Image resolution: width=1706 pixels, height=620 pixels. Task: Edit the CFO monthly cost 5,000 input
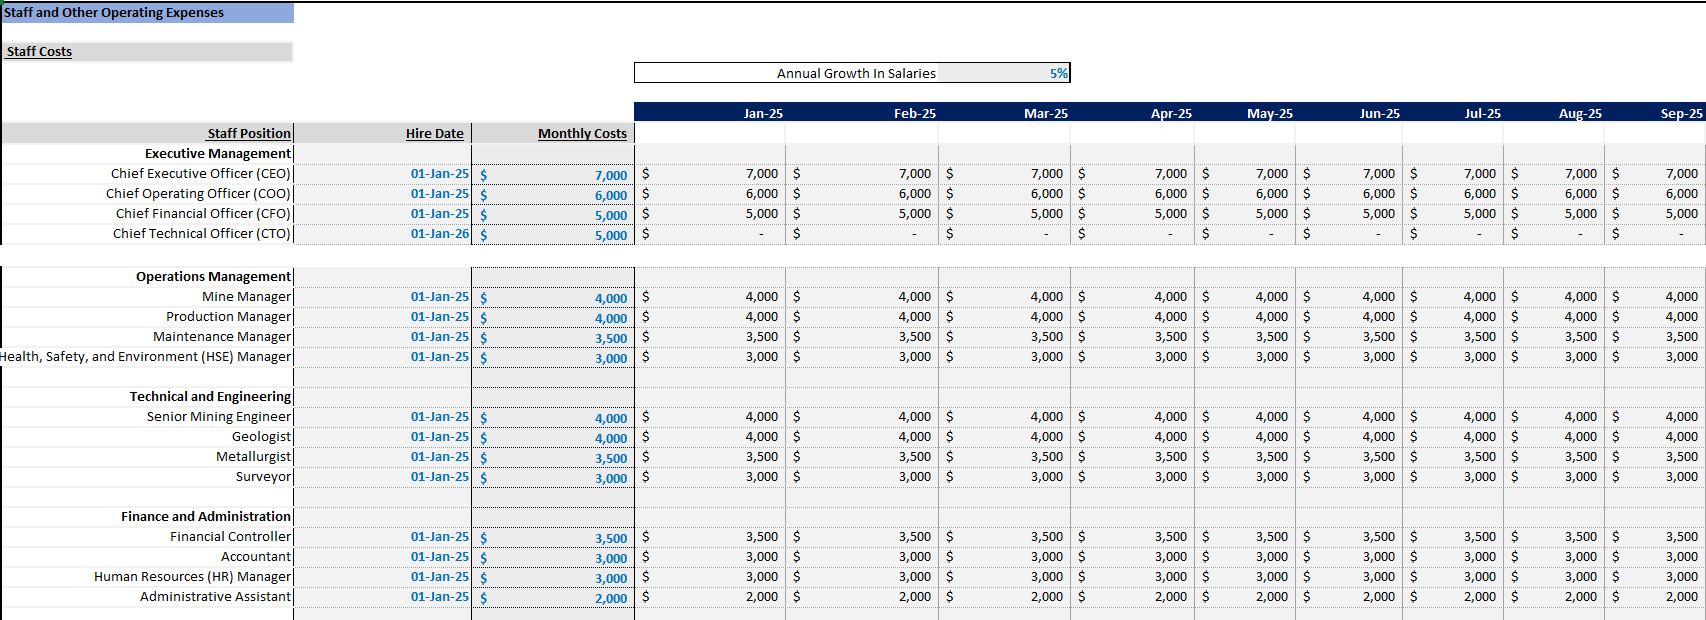tap(553, 215)
